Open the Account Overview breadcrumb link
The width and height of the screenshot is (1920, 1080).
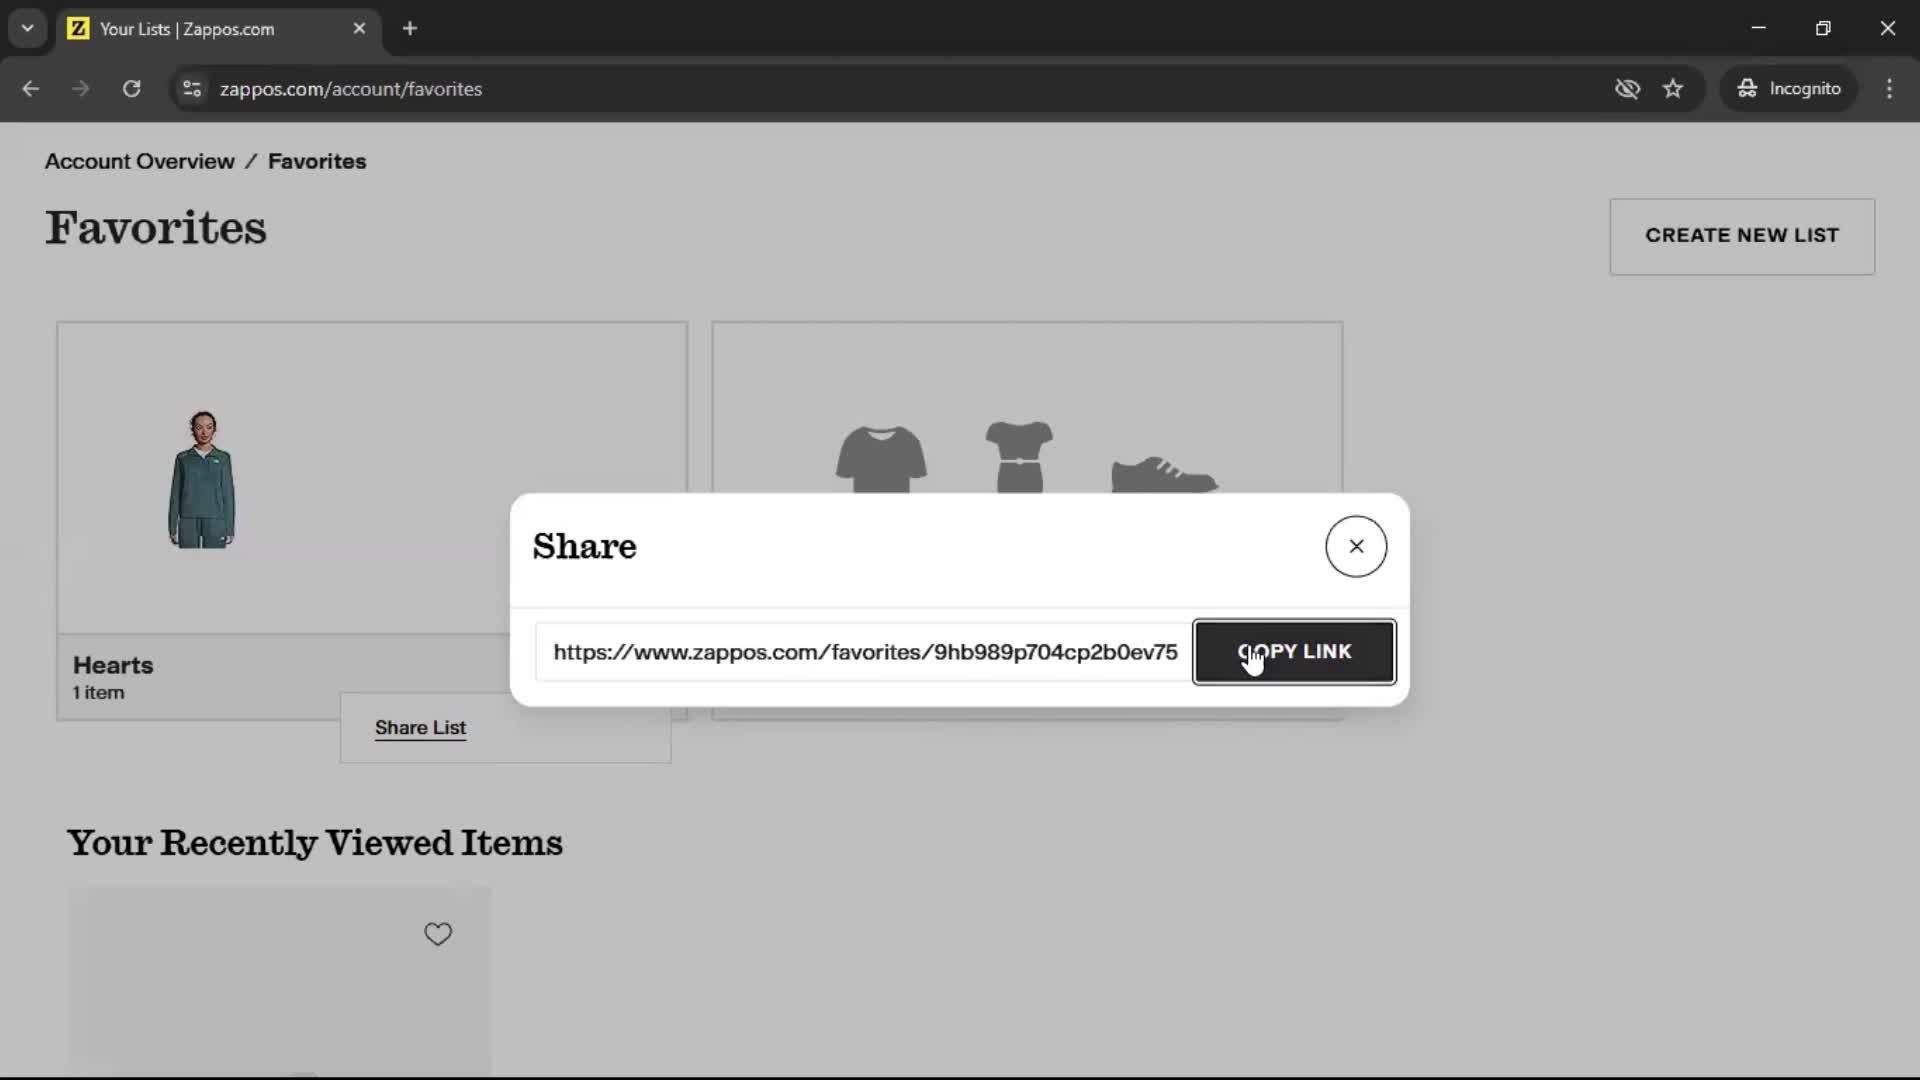pyautogui.click(x=140, y=161)
